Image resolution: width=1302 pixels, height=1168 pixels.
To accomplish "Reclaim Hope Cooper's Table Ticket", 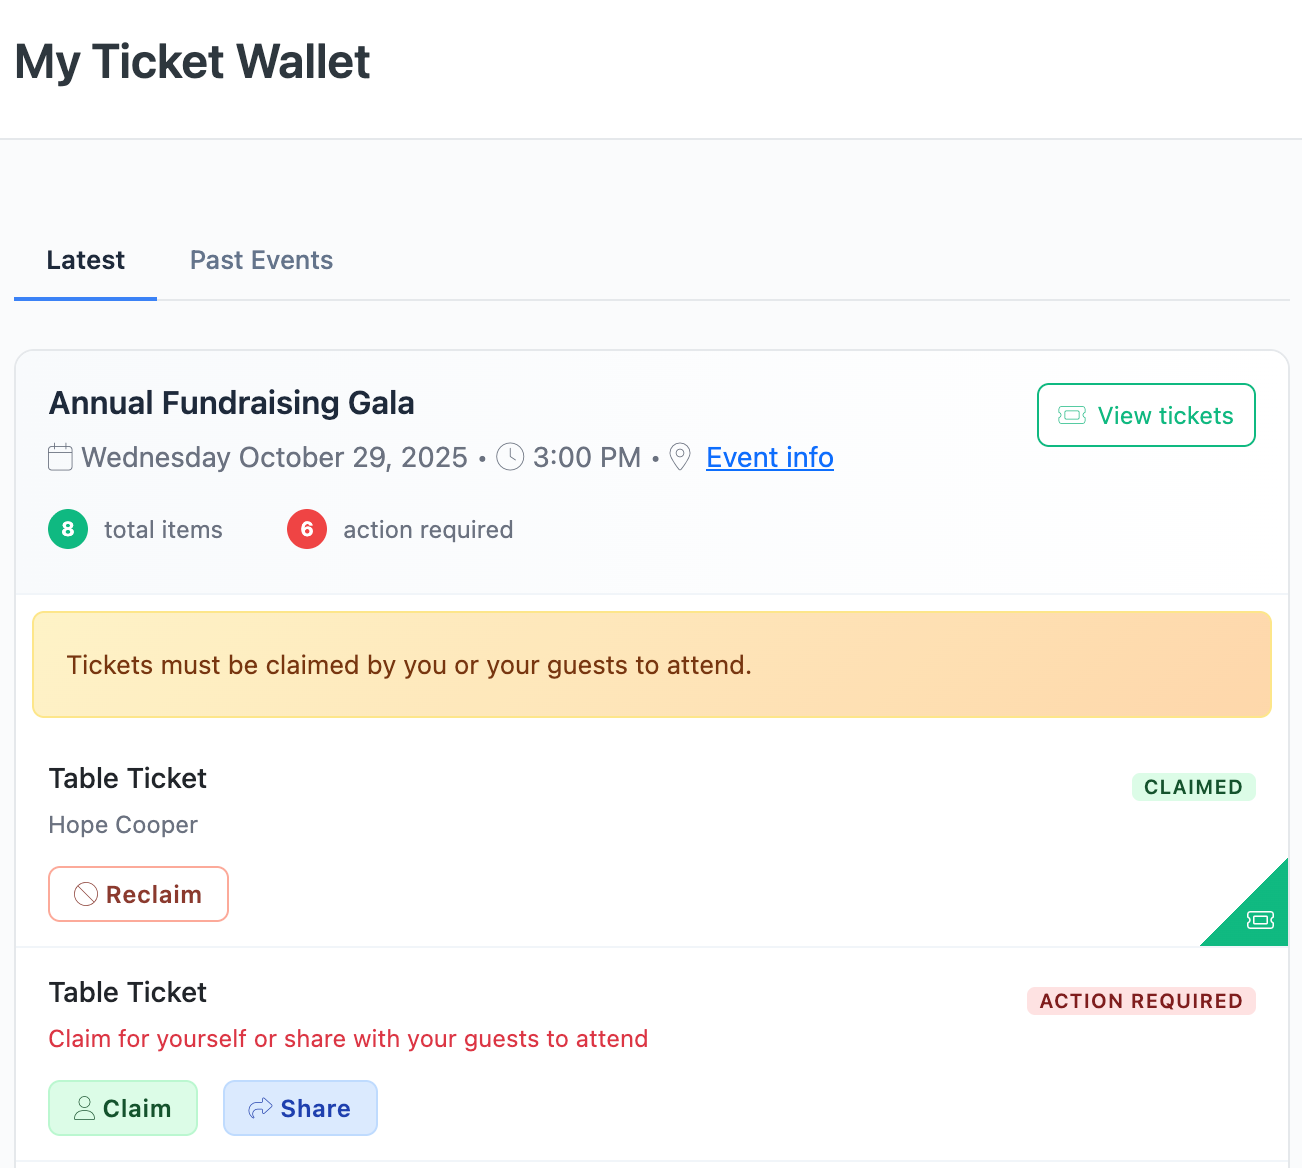I will 139,894.
